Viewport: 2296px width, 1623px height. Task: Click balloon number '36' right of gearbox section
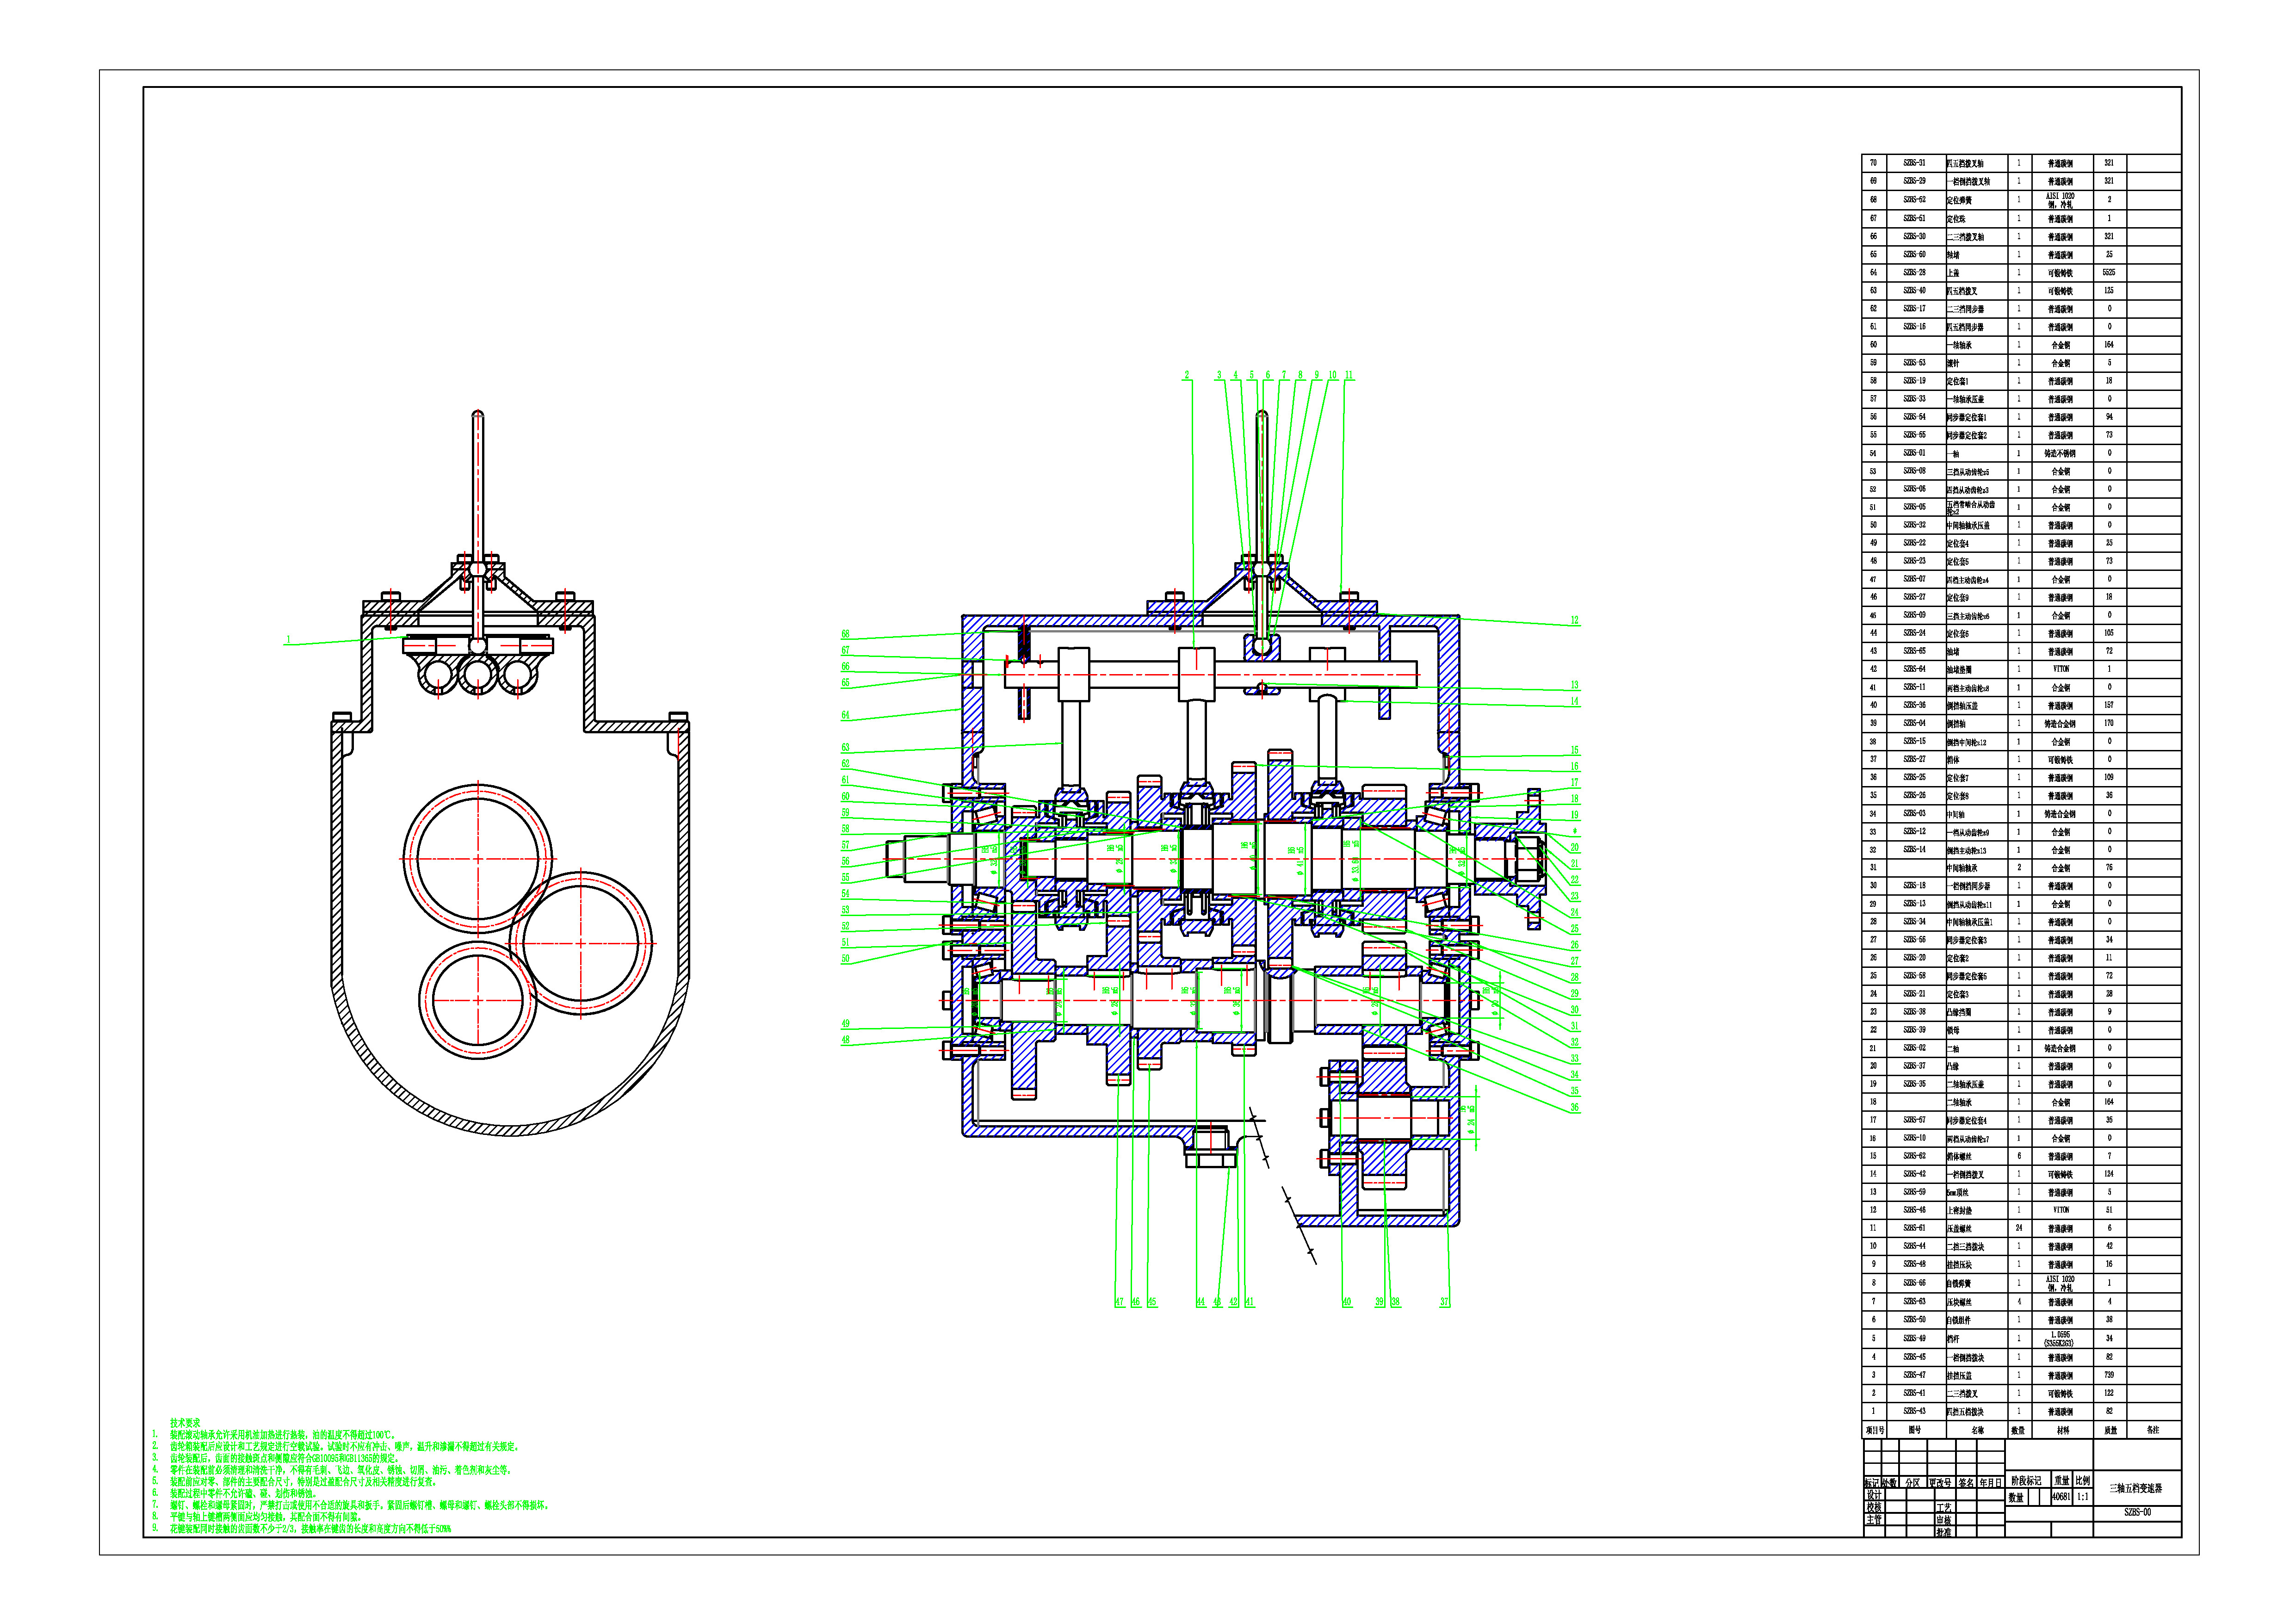click(1574, 1107)
